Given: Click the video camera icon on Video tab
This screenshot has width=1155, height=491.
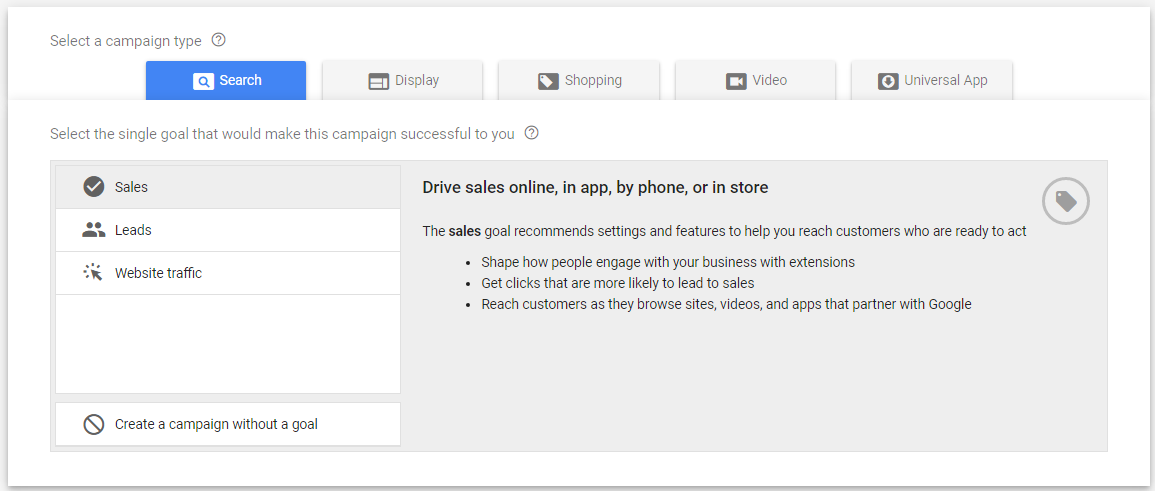Looking at the screenshot, I should (736, 81).
